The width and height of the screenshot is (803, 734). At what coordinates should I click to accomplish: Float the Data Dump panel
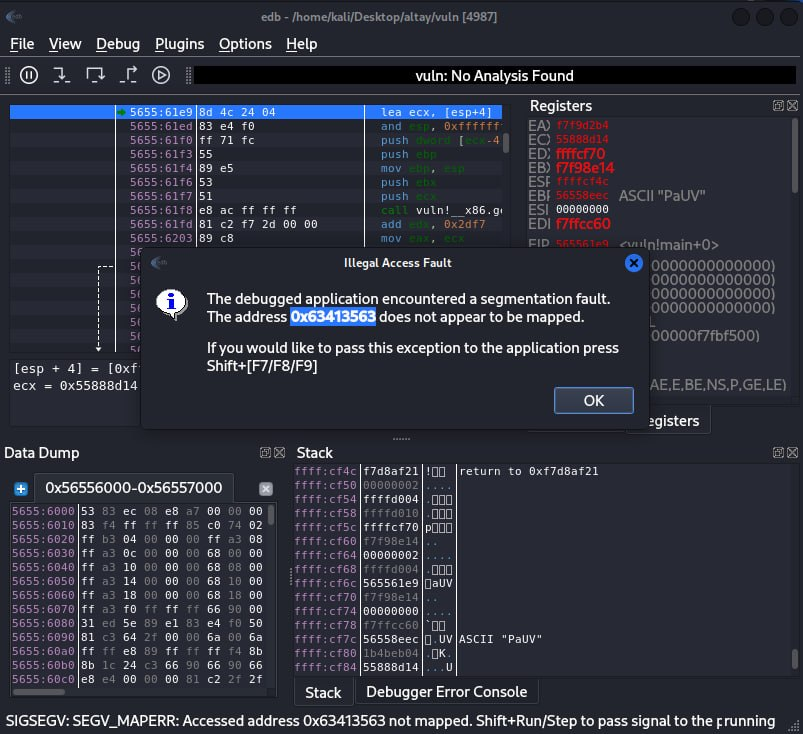(x=265, y=452)
